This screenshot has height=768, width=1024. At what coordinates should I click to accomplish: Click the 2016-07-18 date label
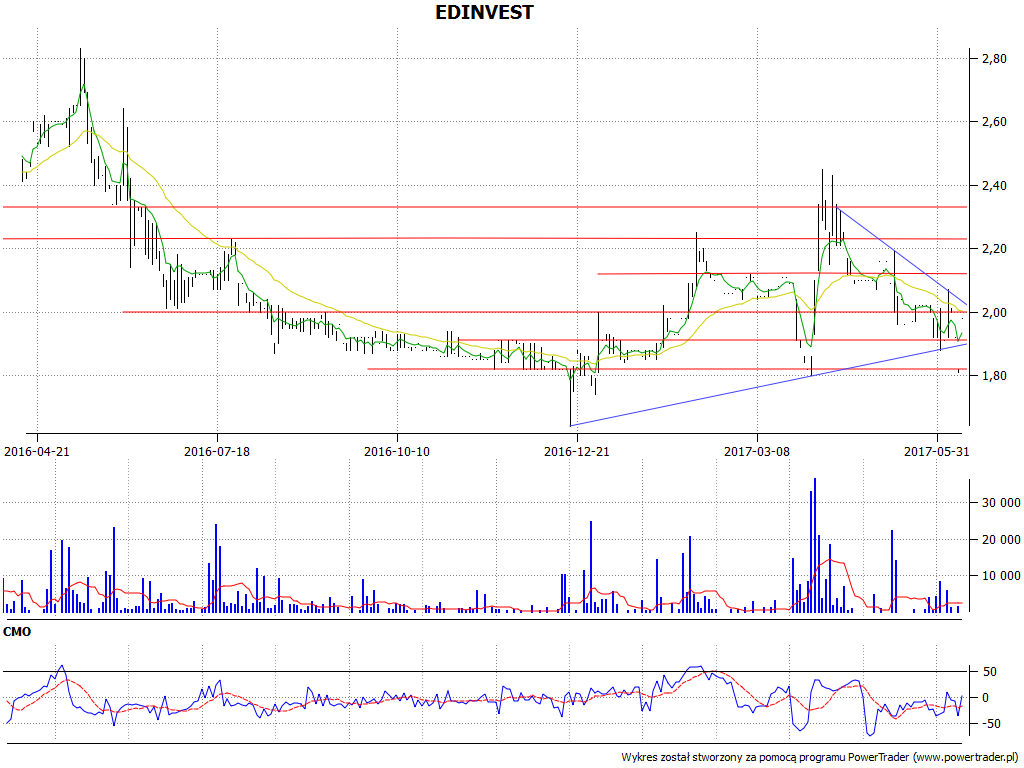(x=217, y=451)
